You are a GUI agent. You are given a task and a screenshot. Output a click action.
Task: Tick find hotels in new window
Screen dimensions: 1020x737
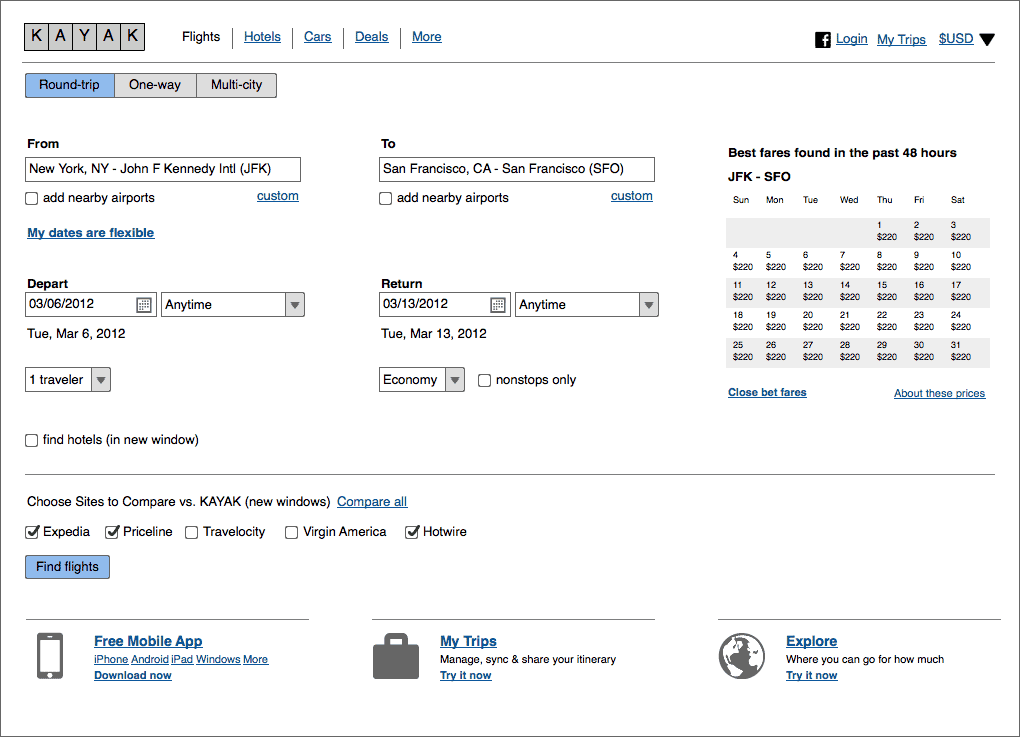31,440
